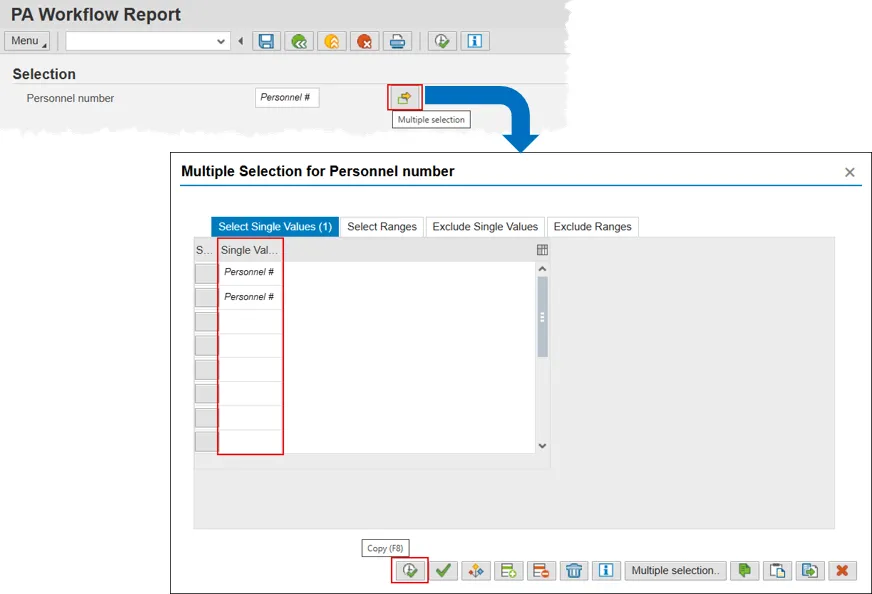
Task: Click the Multiple selection.. text button
Action: pos(675,570)
